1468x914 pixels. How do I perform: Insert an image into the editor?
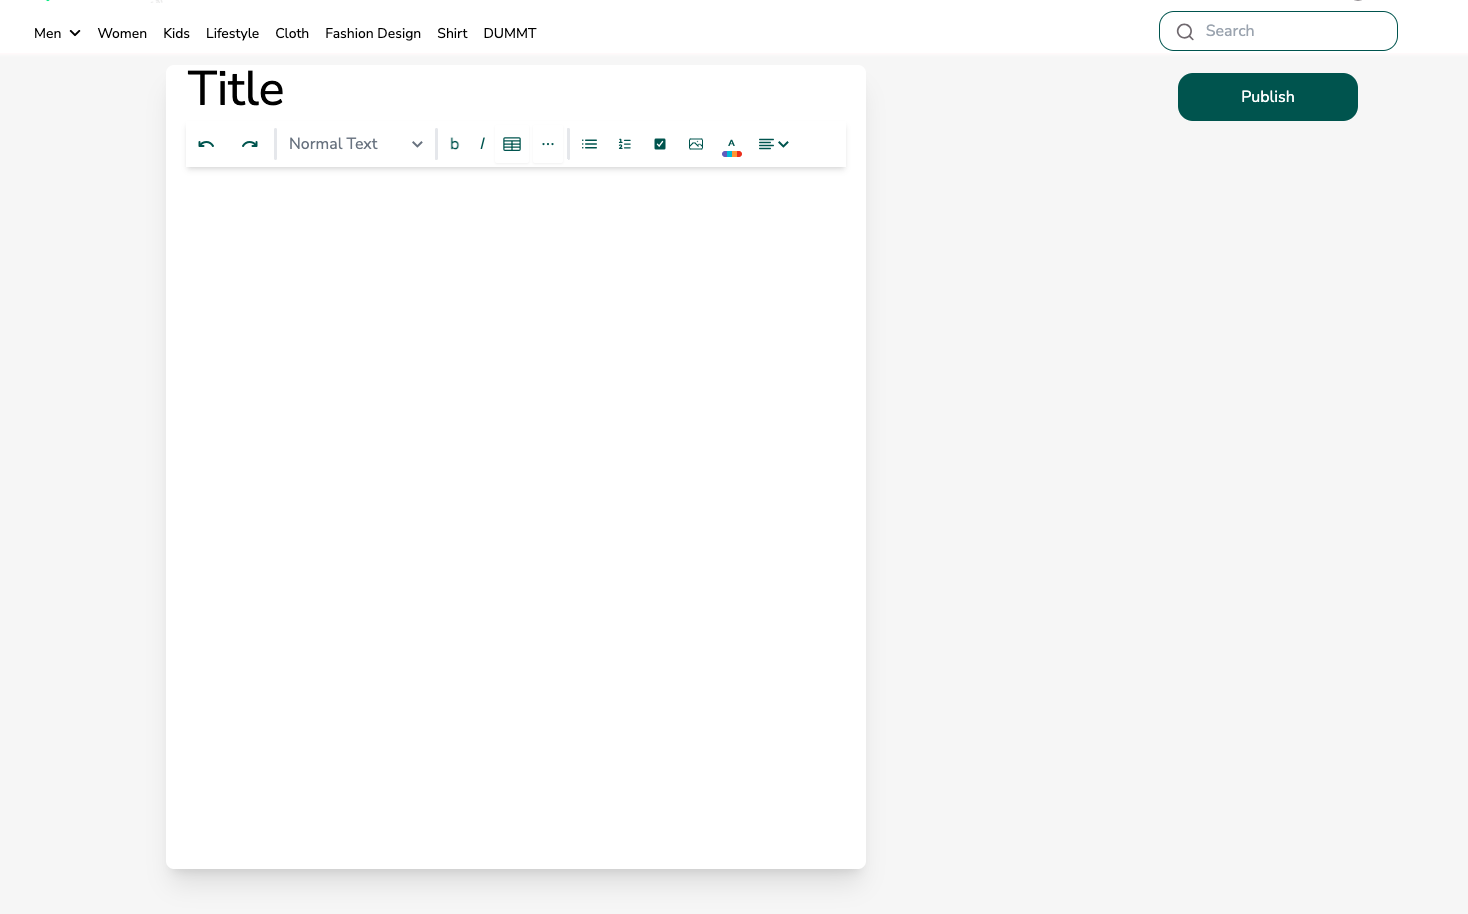(696, 144)
